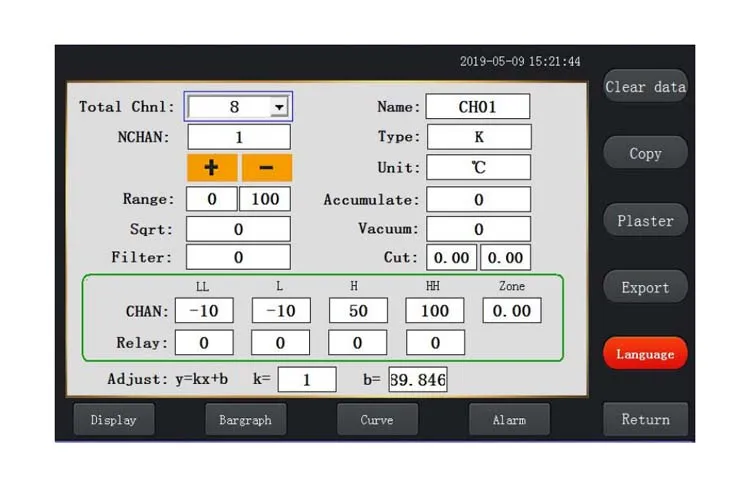The width and height of the screenshot is (750, 500).
Task: Click the Filter value field
Action: pos(238,257)
